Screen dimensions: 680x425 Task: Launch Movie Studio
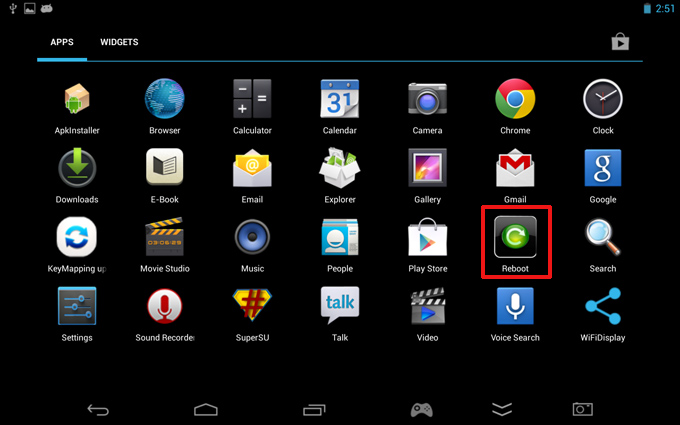(x=164, y=237)
